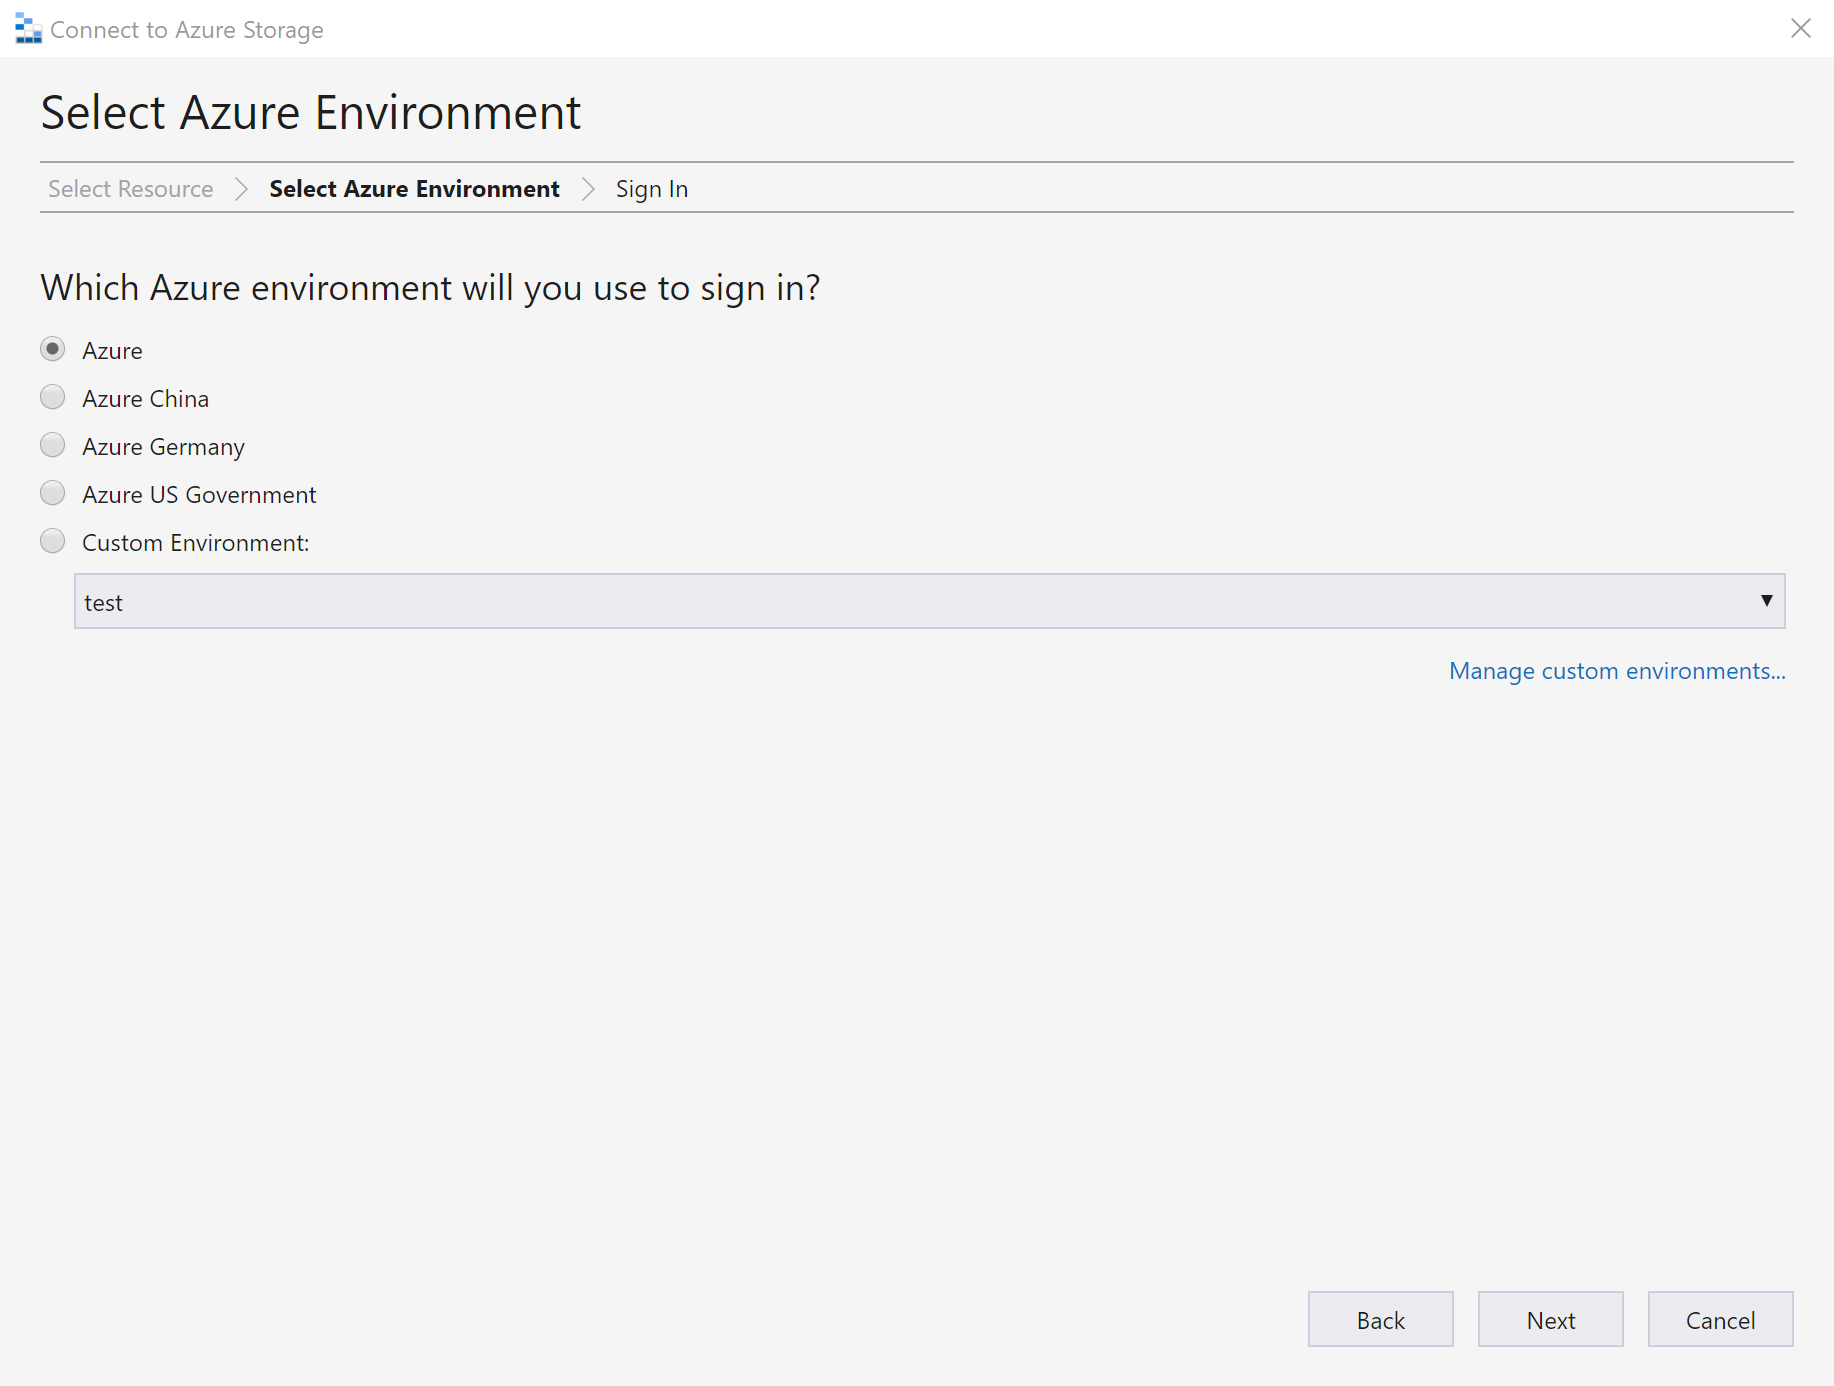Viewport: 1834px width, 1386px height.
Task: Click the Sign In breadcrumb step
Action: [x=651, y=188]
